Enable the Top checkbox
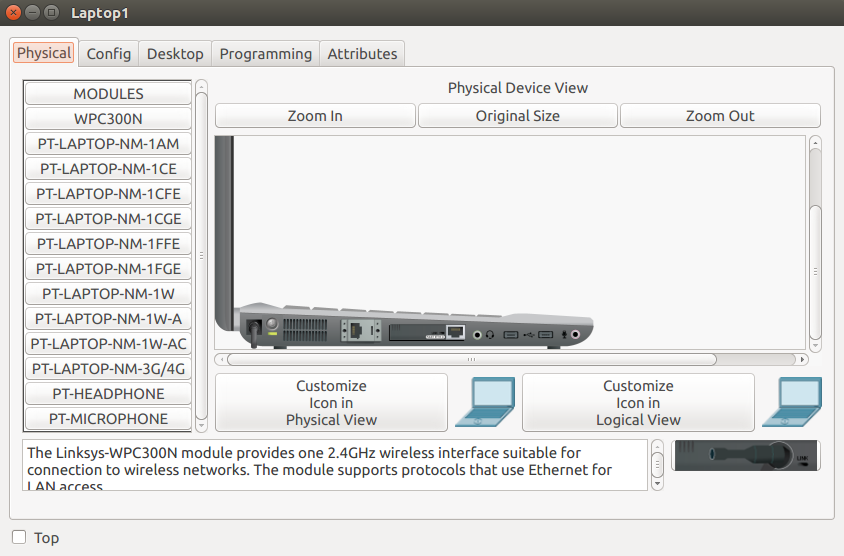This screenshot has width=844, height=556. 19,537
